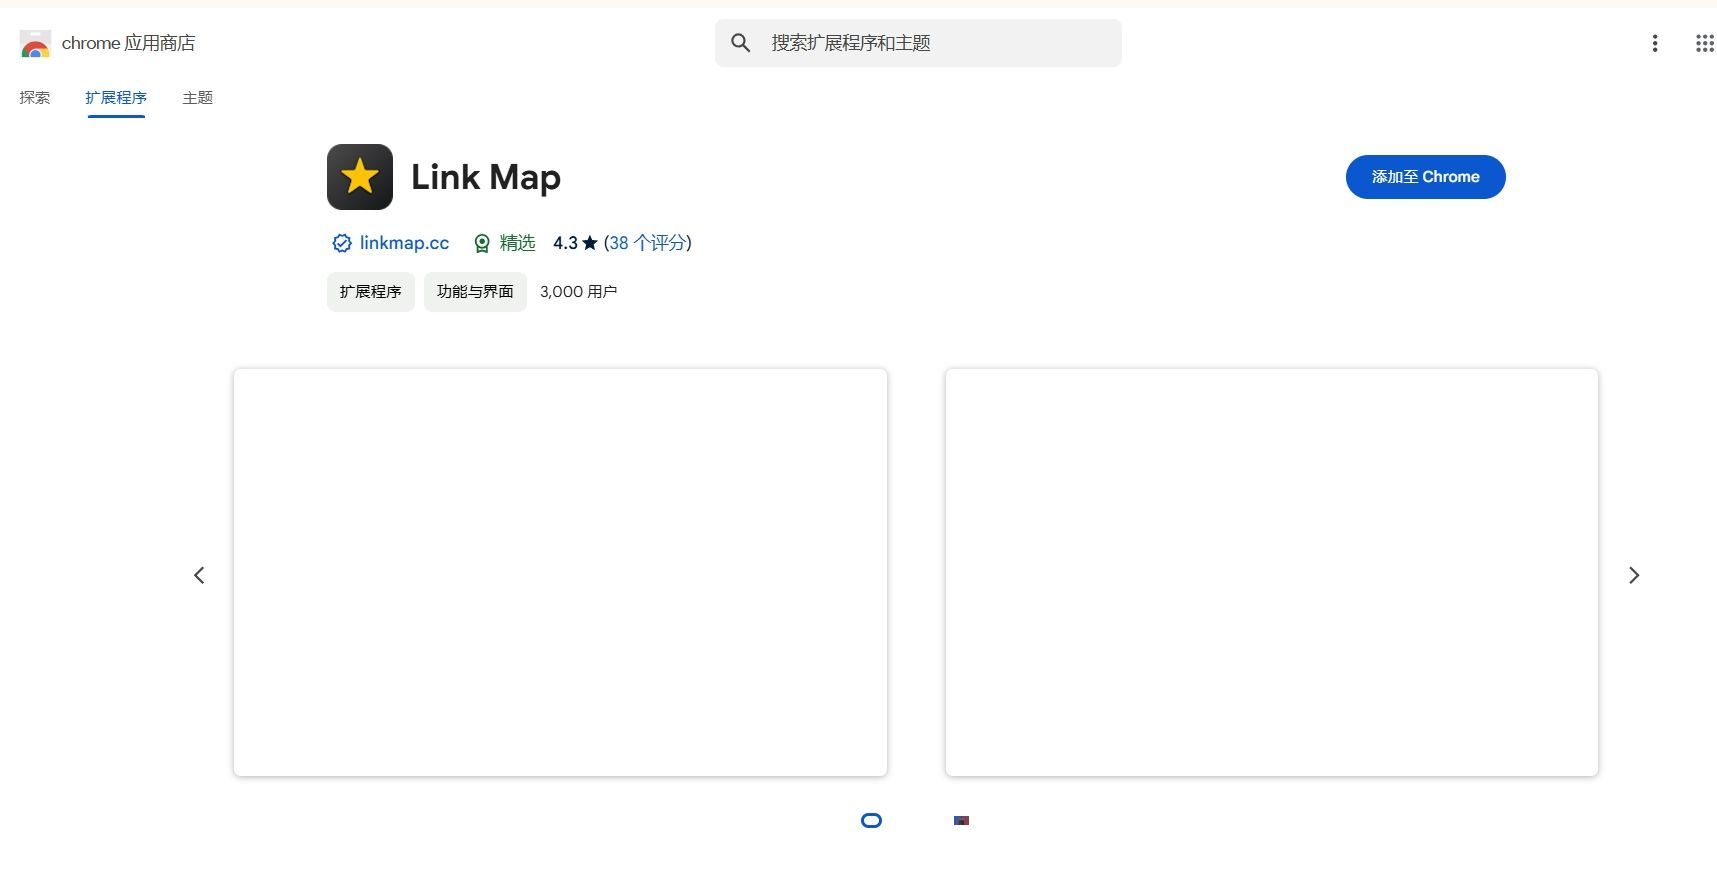This screenshot has height=875, width=1717.
Task: Show previous screenshot with left arrow
Action: (x=199, y=575)
